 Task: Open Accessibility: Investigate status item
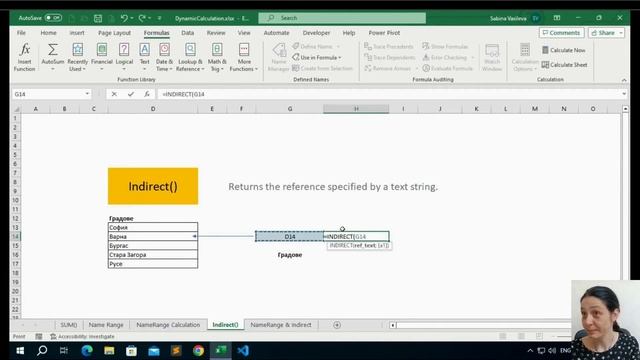tap(82, 336)
